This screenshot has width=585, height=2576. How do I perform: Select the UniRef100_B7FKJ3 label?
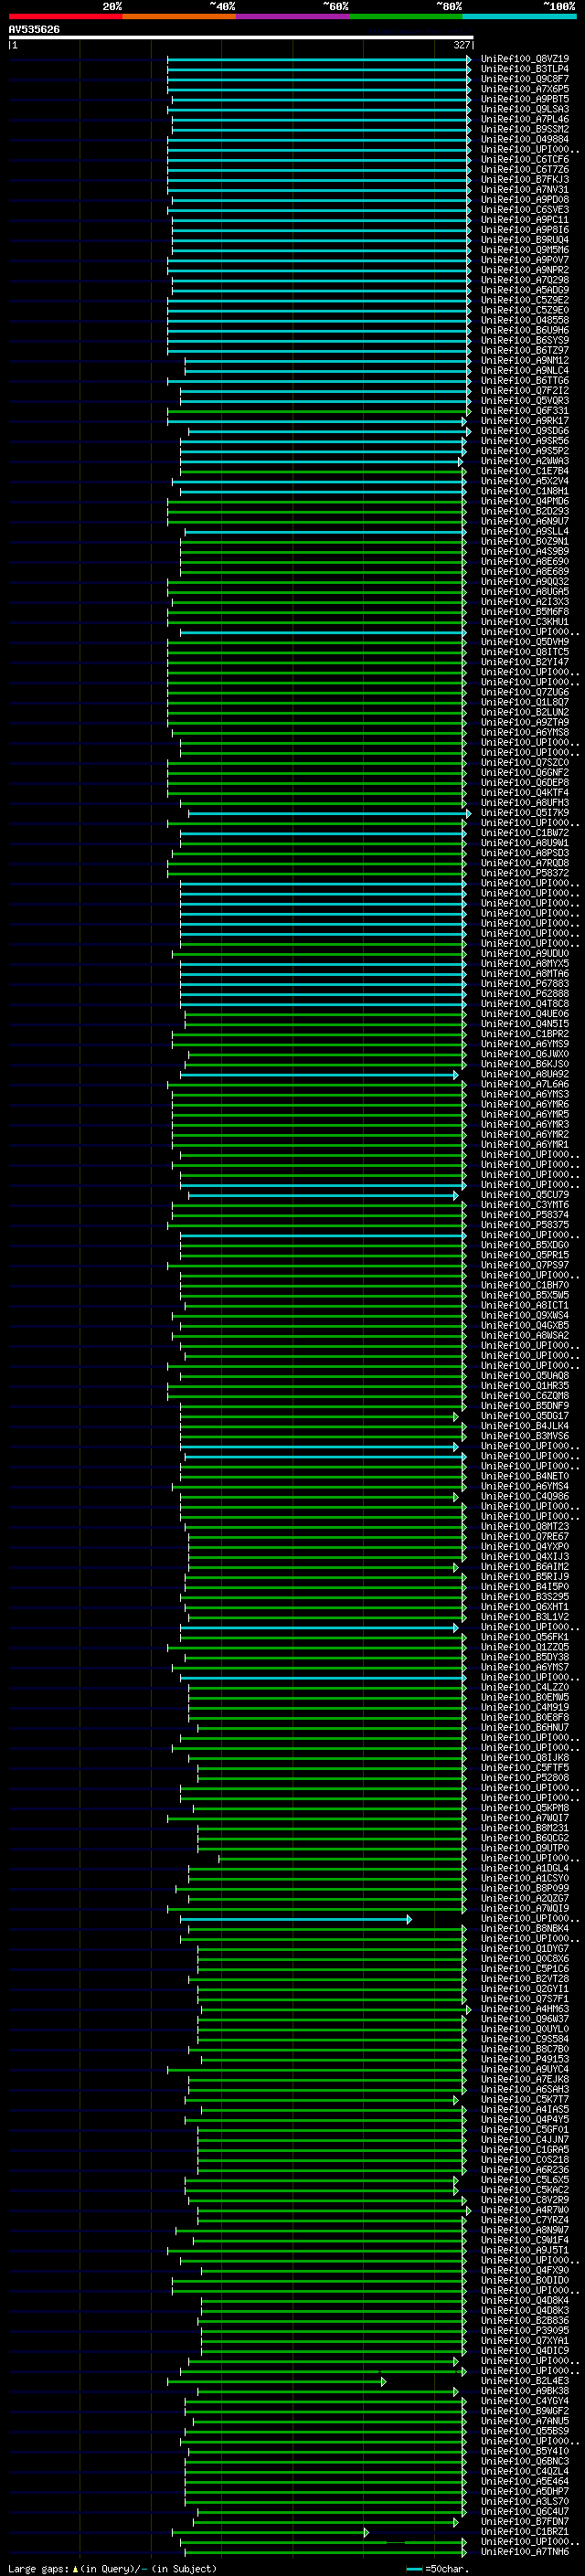[525, 180]
